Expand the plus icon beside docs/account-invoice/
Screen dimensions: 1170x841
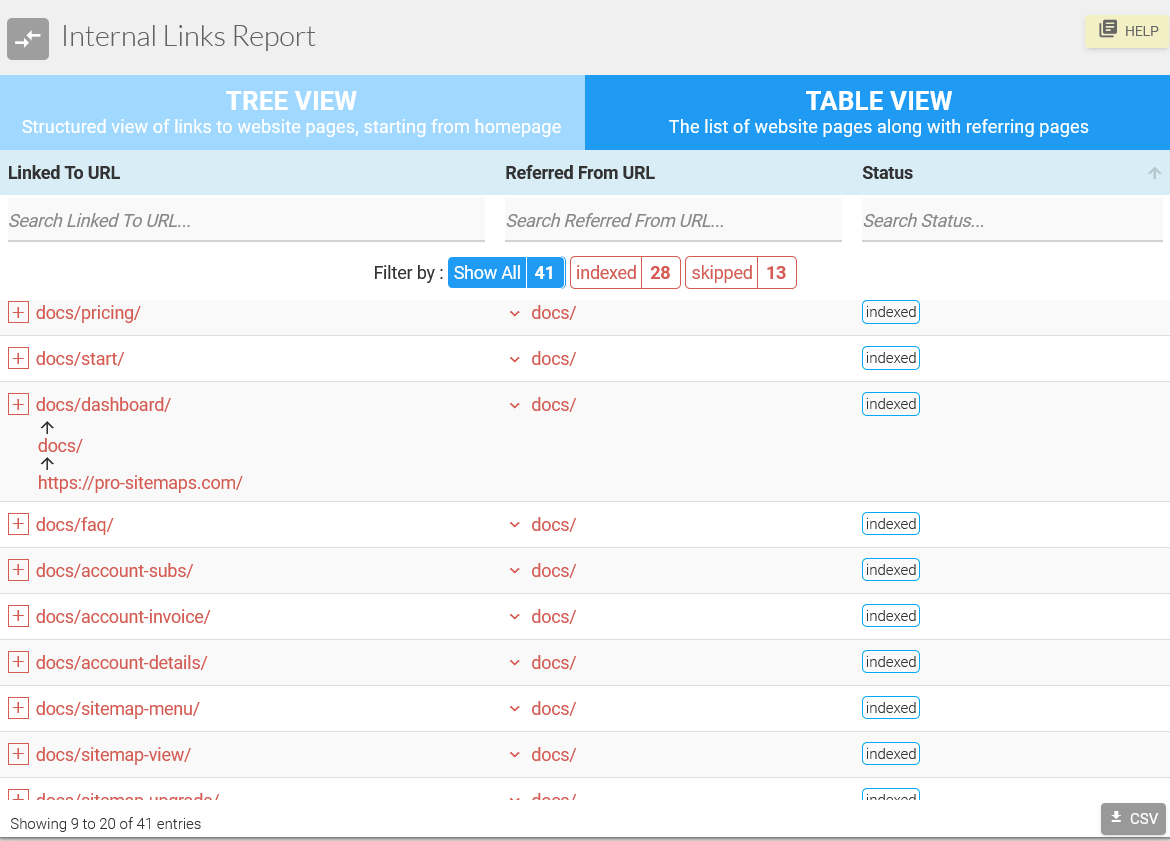pyautogui.click(x=18, y=615)
